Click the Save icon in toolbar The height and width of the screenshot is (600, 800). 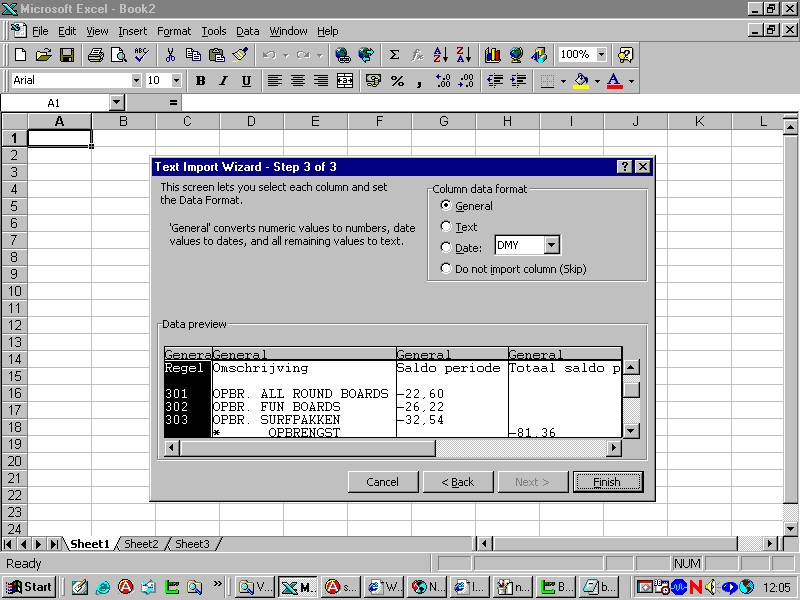coord(67,55)
